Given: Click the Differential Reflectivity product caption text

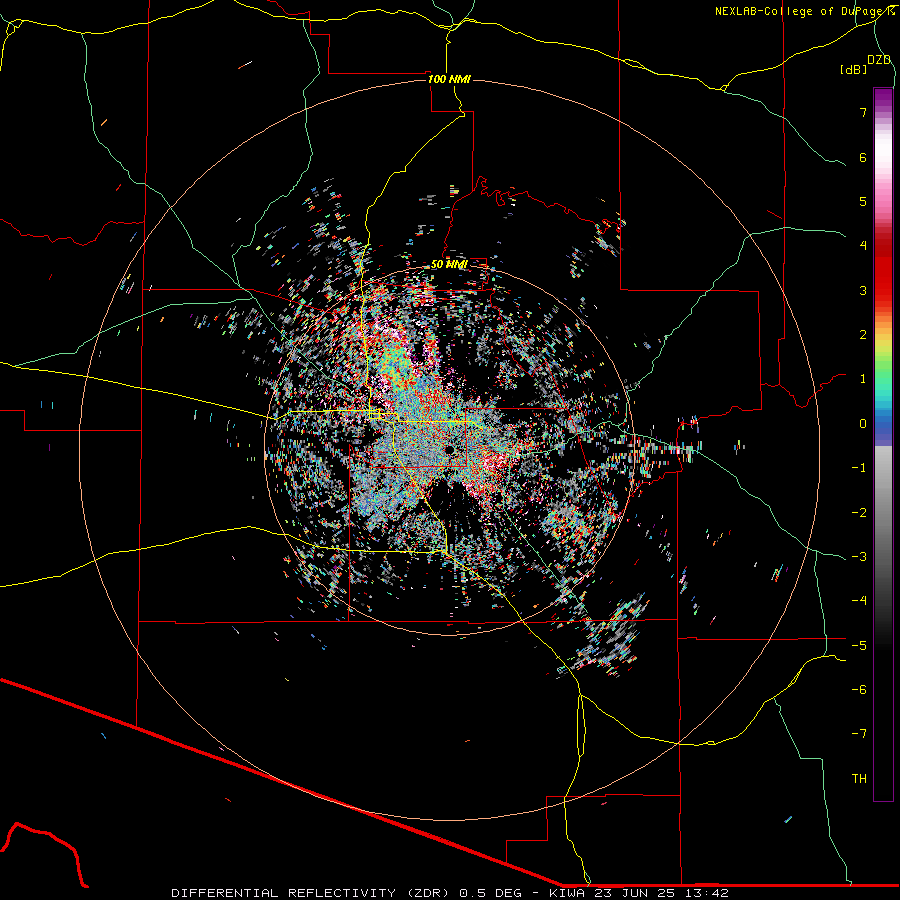Looking at the screenshot, I should pos(450,893).
